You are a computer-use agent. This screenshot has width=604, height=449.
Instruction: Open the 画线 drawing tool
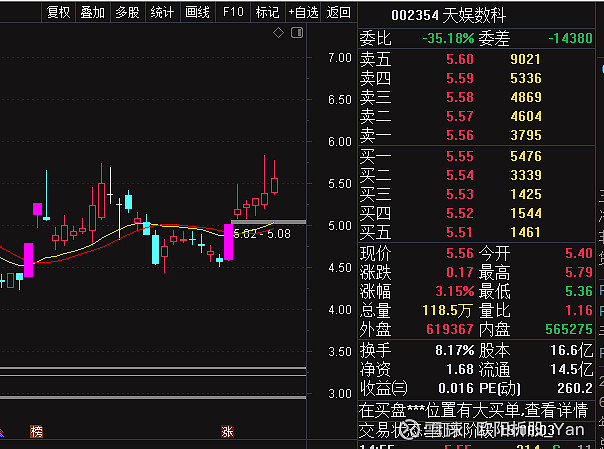(198, 12)
